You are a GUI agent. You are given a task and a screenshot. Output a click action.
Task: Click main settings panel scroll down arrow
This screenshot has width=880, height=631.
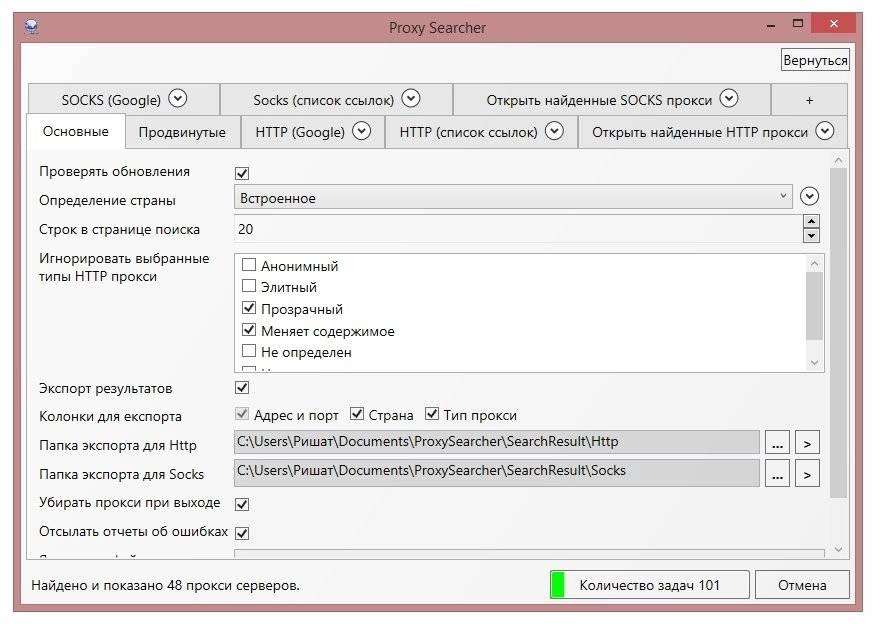tap(838, 550)
